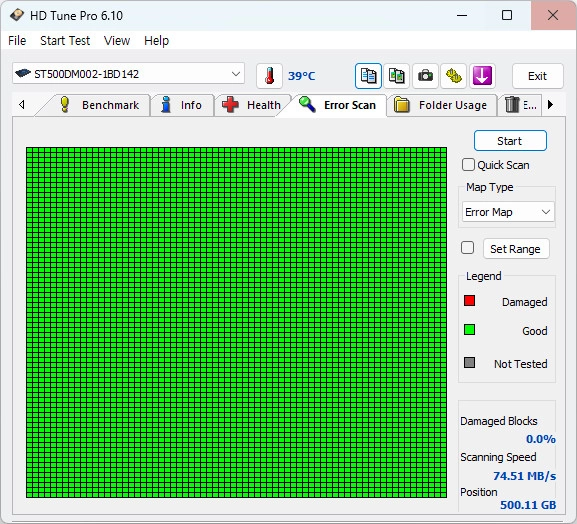Click the 39°C temperature reading
The width and height of the screenshot is (577, 524).
301,76
